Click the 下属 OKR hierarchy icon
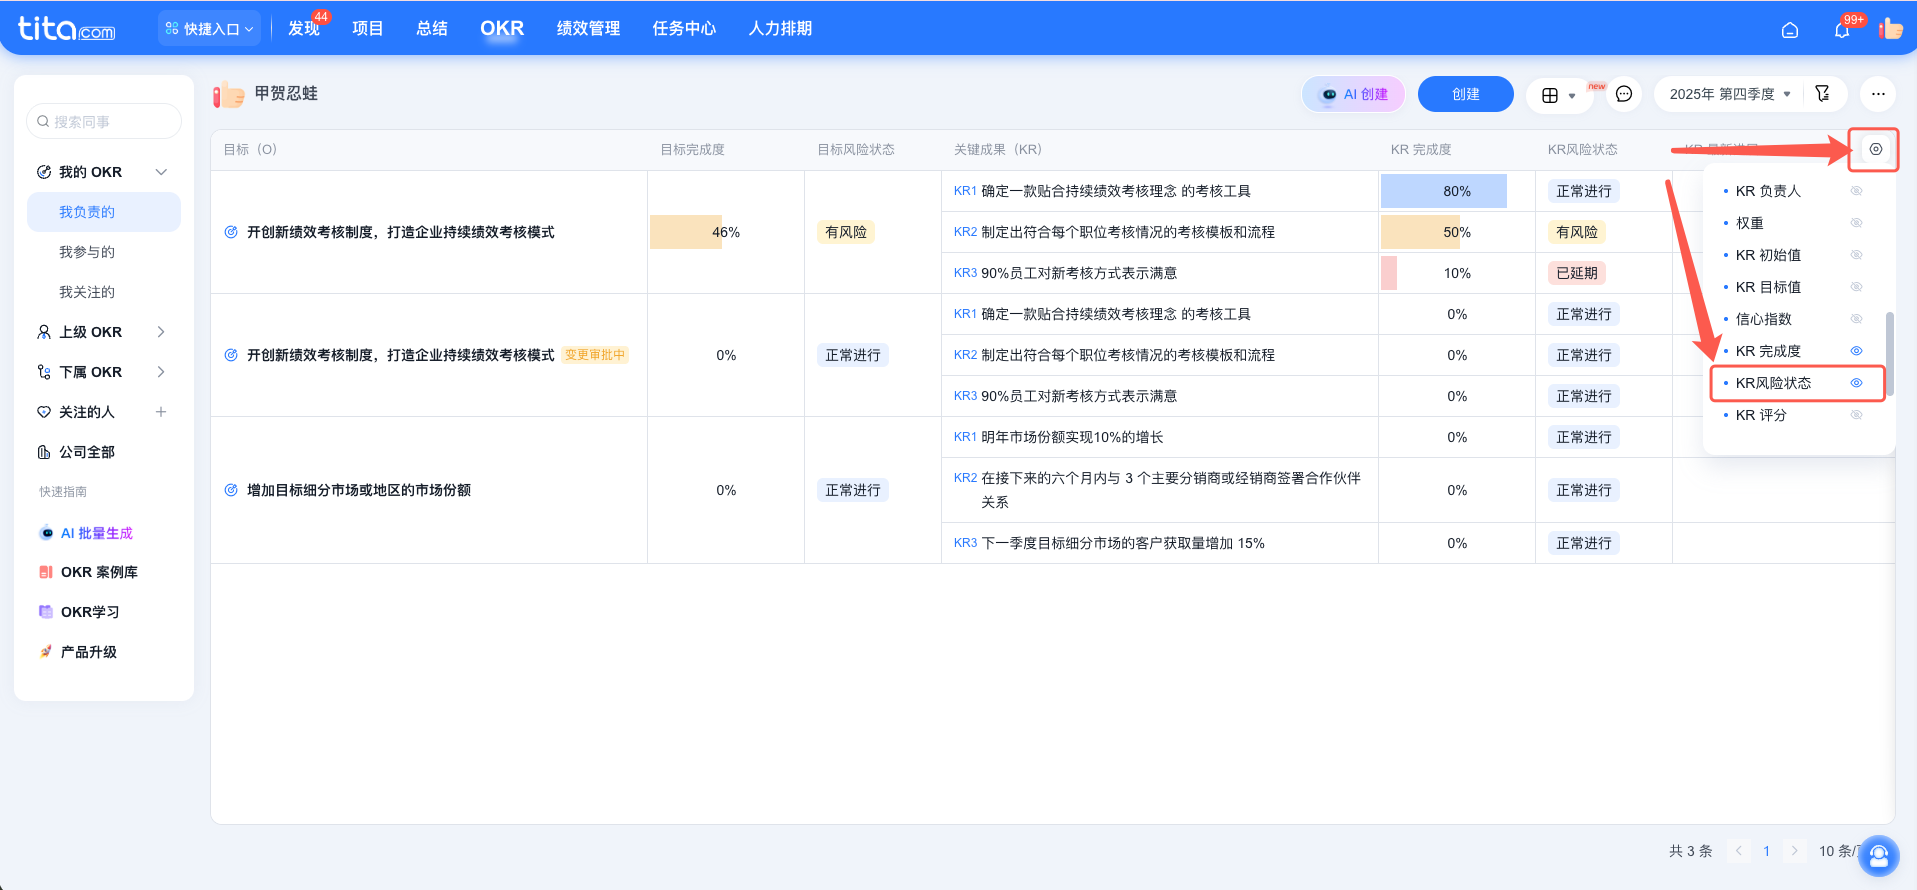This screenshot has height=890, width=1917. point(44,372)
